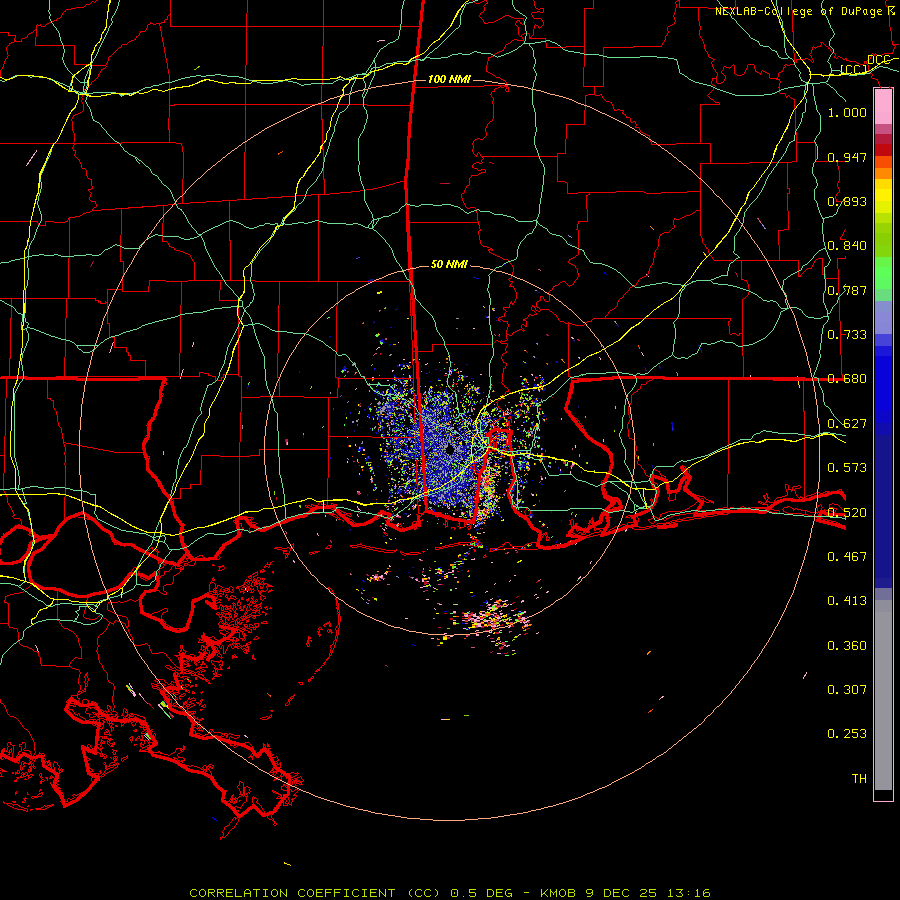900x900 pixels.
Task: Click the 0.253 color scale label
Action: click(847, 734)
